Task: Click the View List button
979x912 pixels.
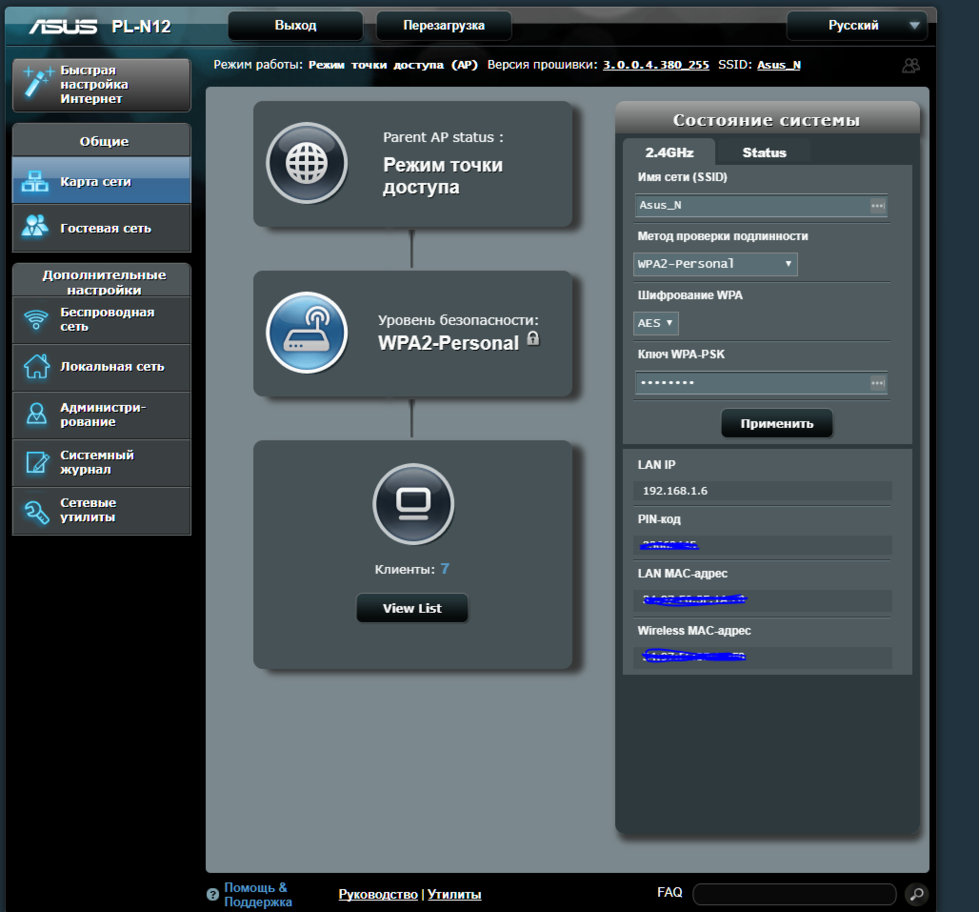Action: pyautogui.click(x=412, y=608)
